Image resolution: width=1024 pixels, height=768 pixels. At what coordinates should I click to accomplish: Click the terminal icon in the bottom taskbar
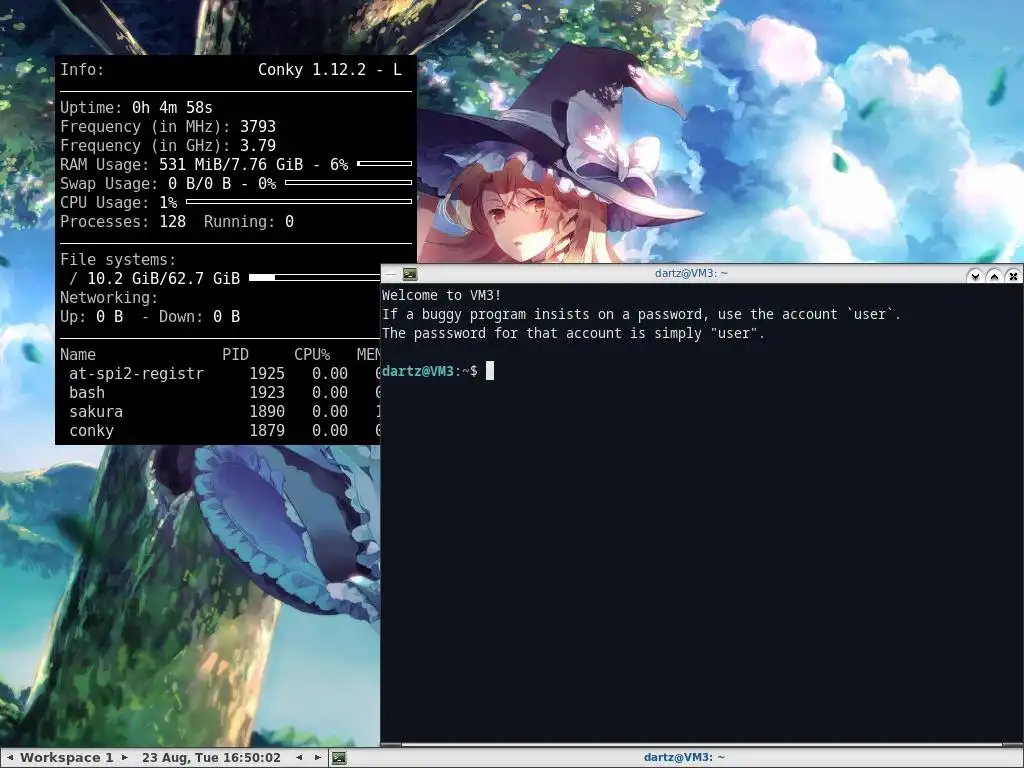[x=339, y=758]
